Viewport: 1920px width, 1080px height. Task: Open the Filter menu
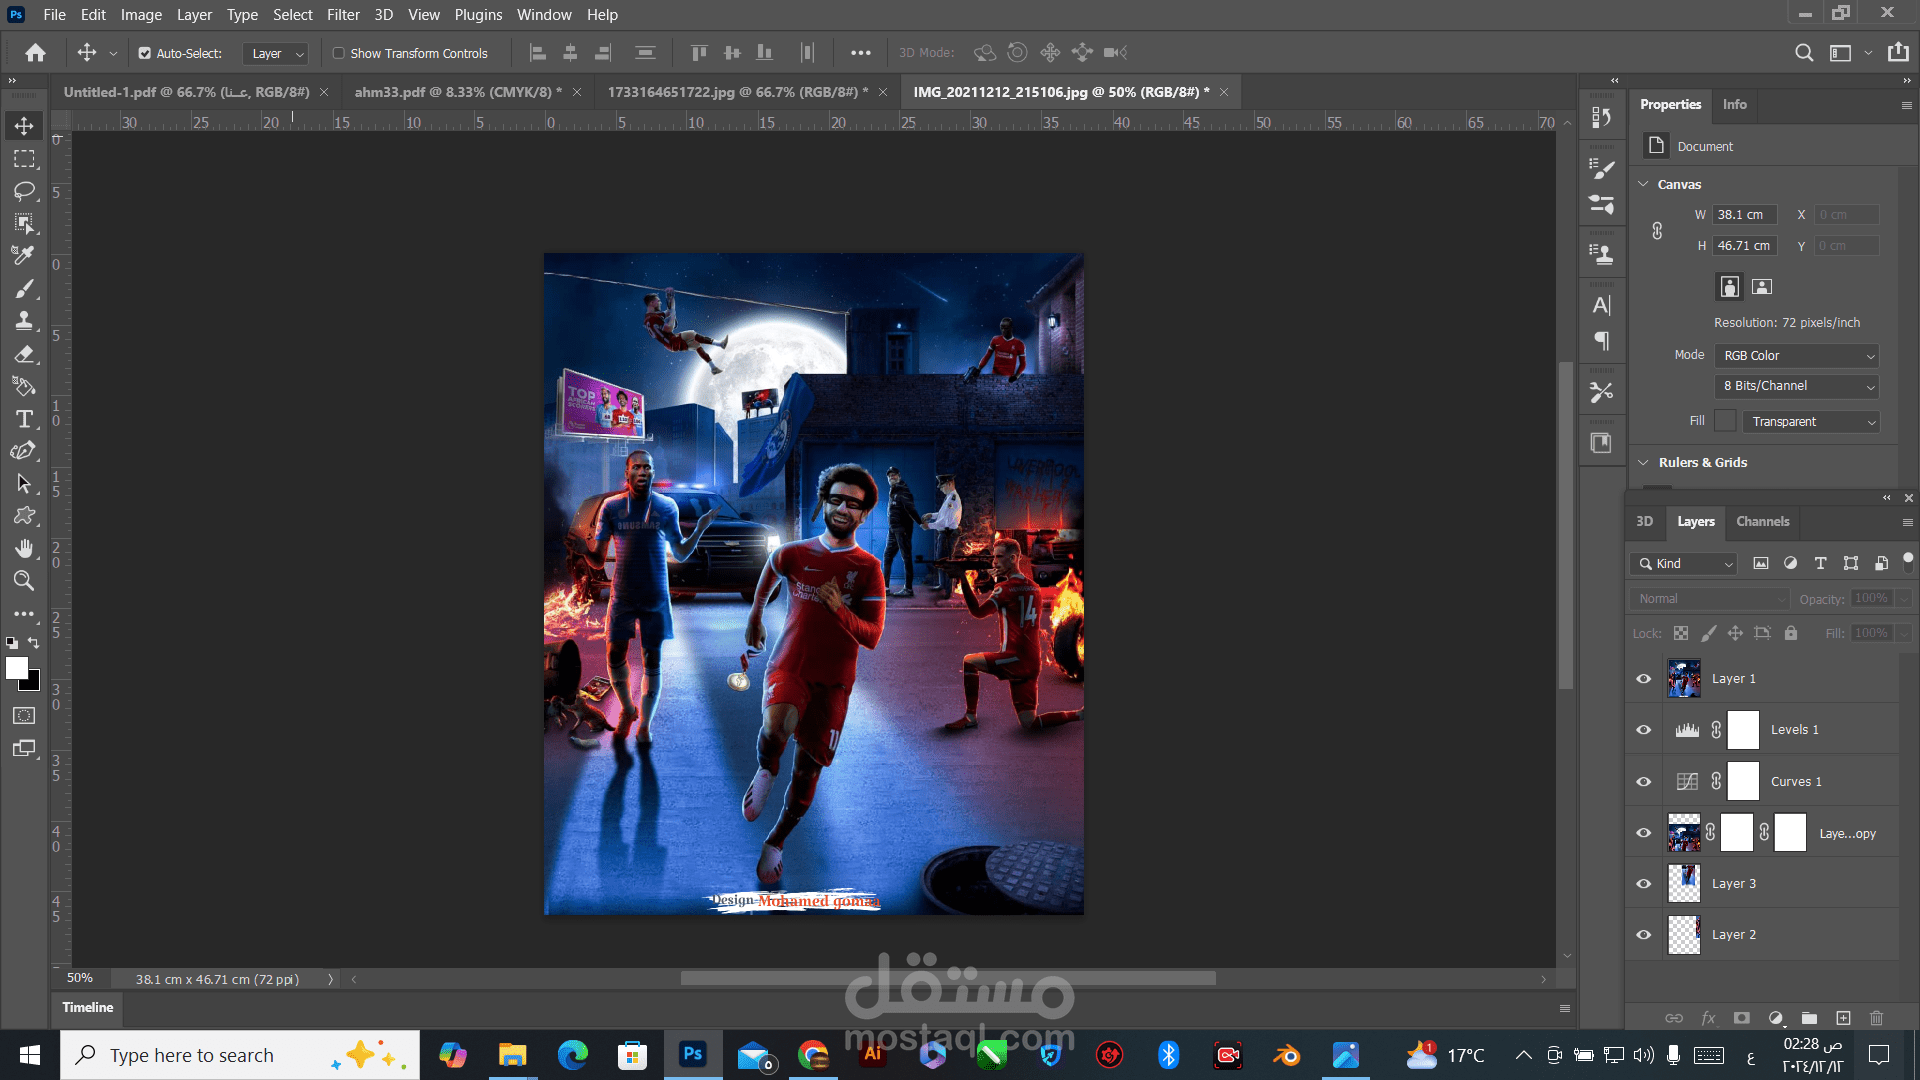(x=343, y=15)
